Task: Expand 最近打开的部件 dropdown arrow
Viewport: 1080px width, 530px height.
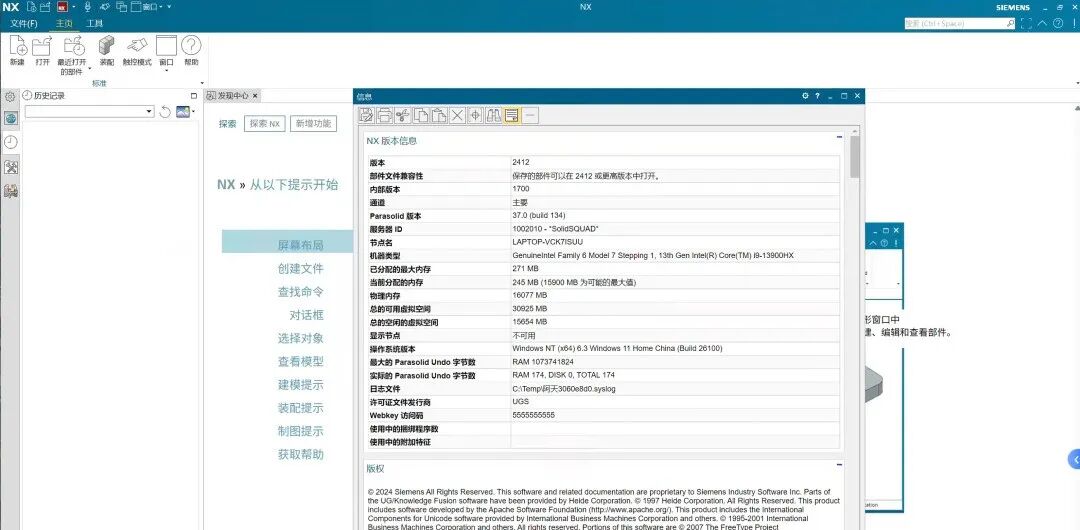Action: click(x=89, y=69)
